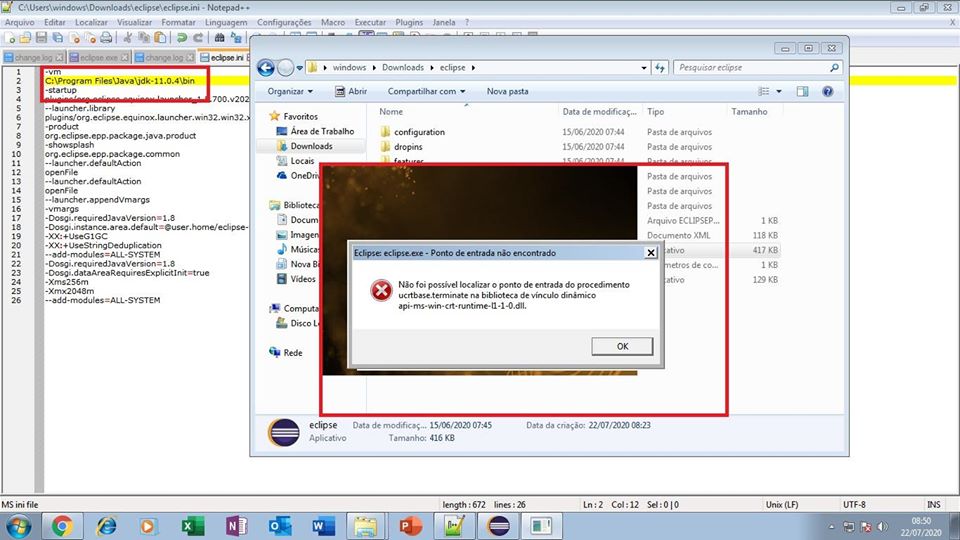Viewport: 960px width, 540px height.
Task: Click the Downloads breadcrumb in address bar
Action: 403,67
